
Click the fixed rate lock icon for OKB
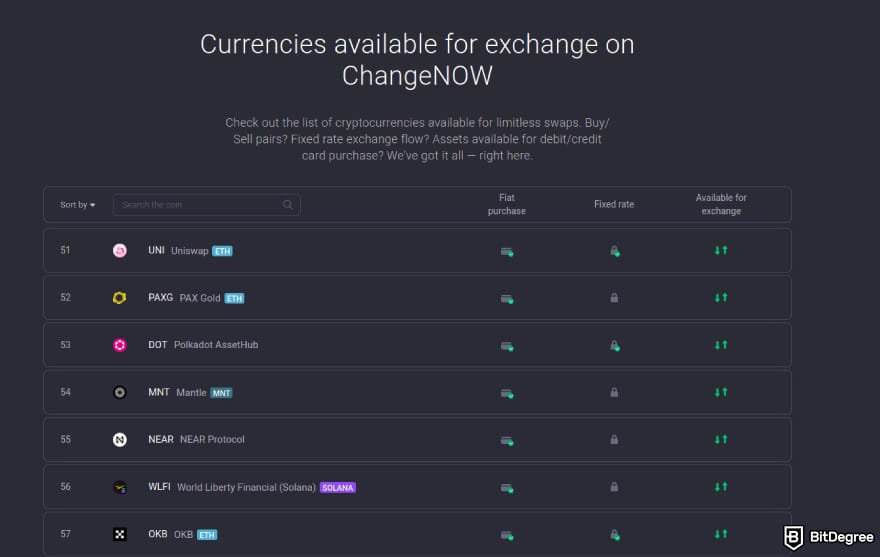pos(615,535)
